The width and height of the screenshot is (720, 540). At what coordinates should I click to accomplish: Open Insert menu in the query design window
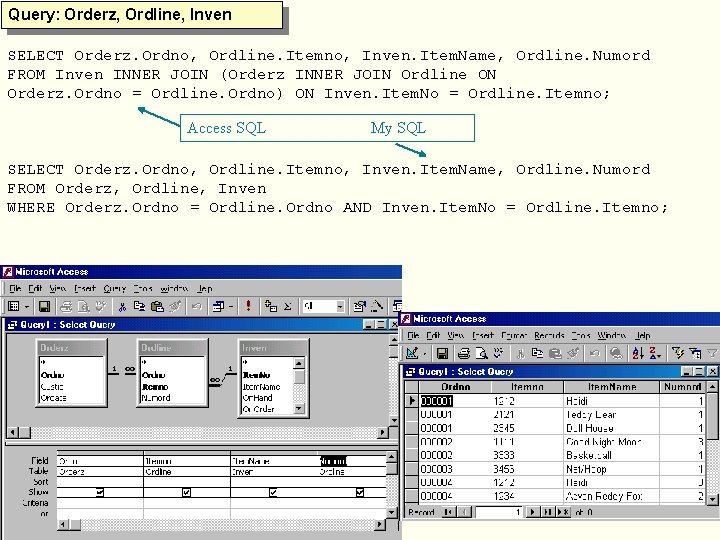(x=85, y=288)
